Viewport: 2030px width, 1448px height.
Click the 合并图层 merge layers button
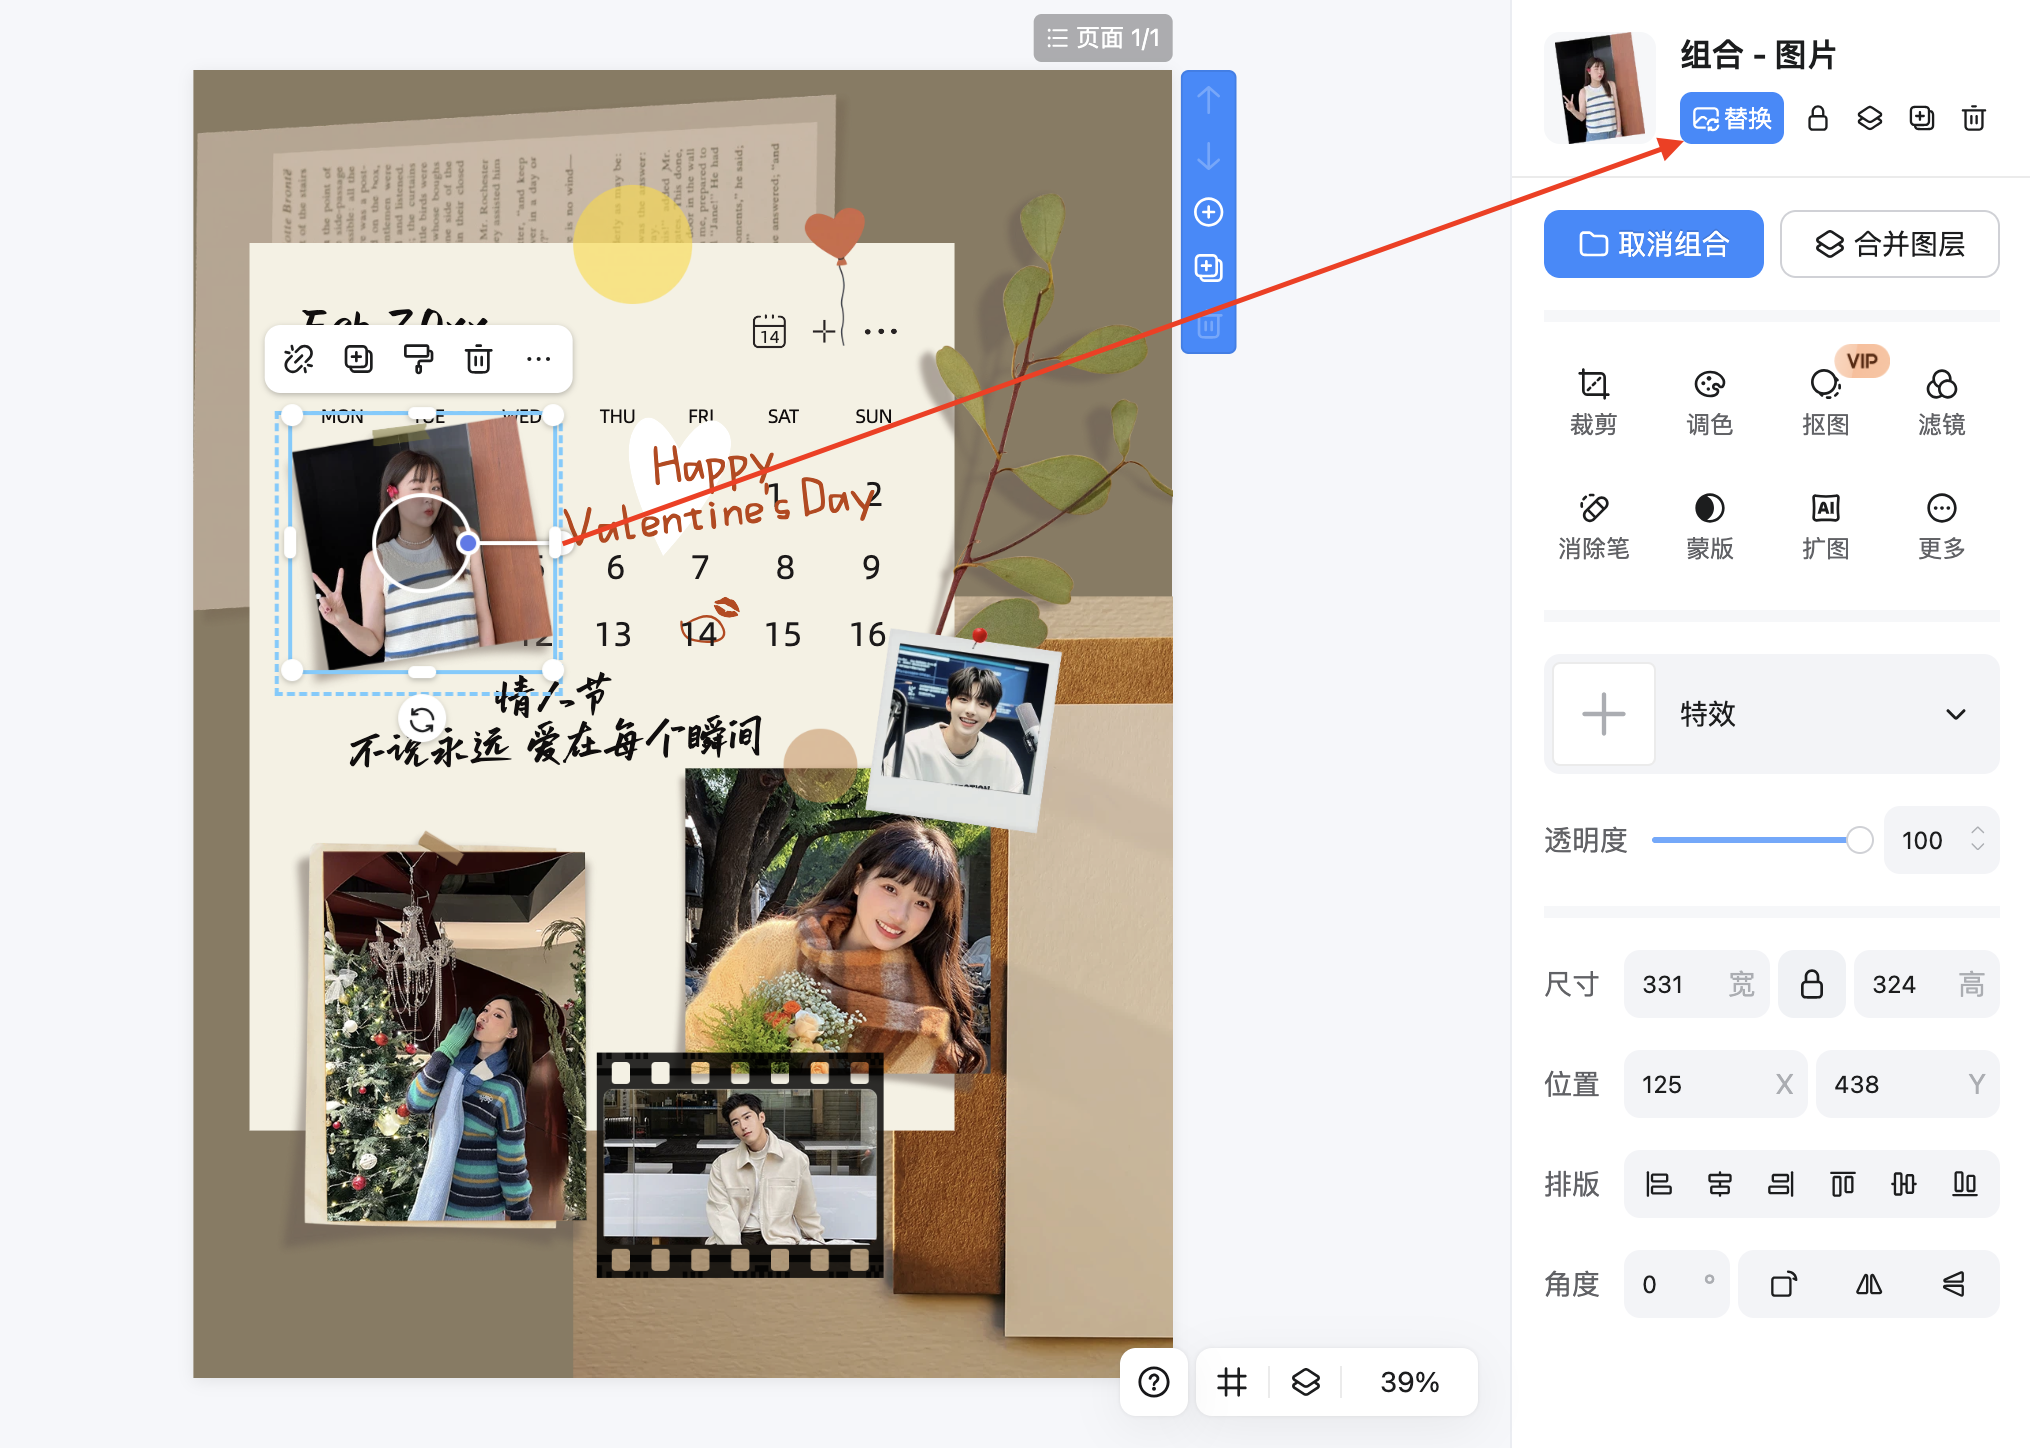point(1889,244)
